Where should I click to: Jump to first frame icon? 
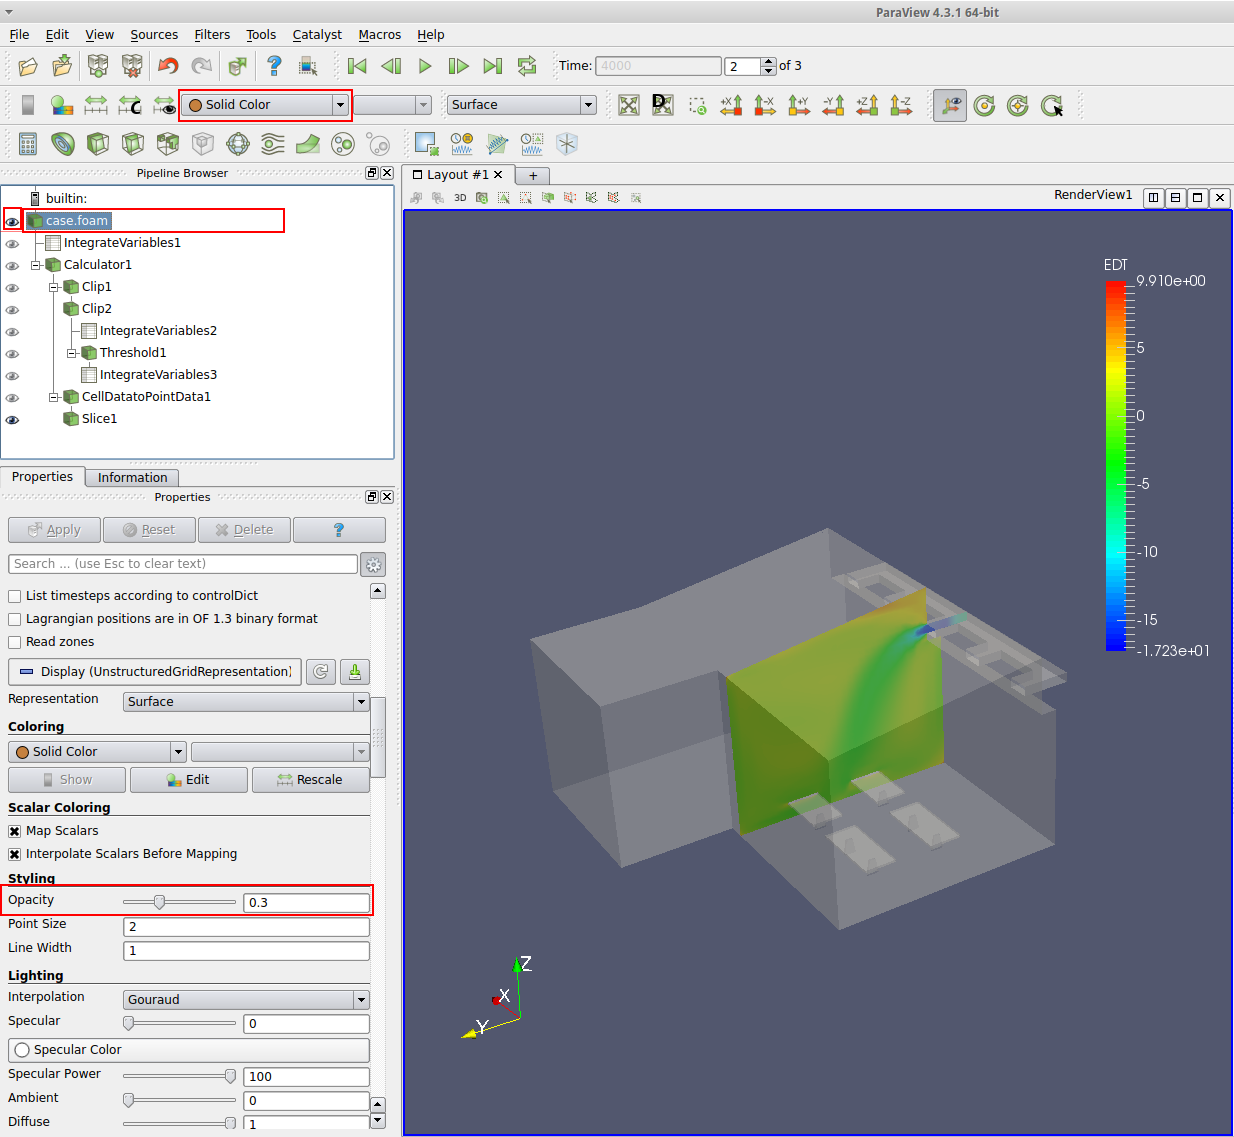[357, 66]
